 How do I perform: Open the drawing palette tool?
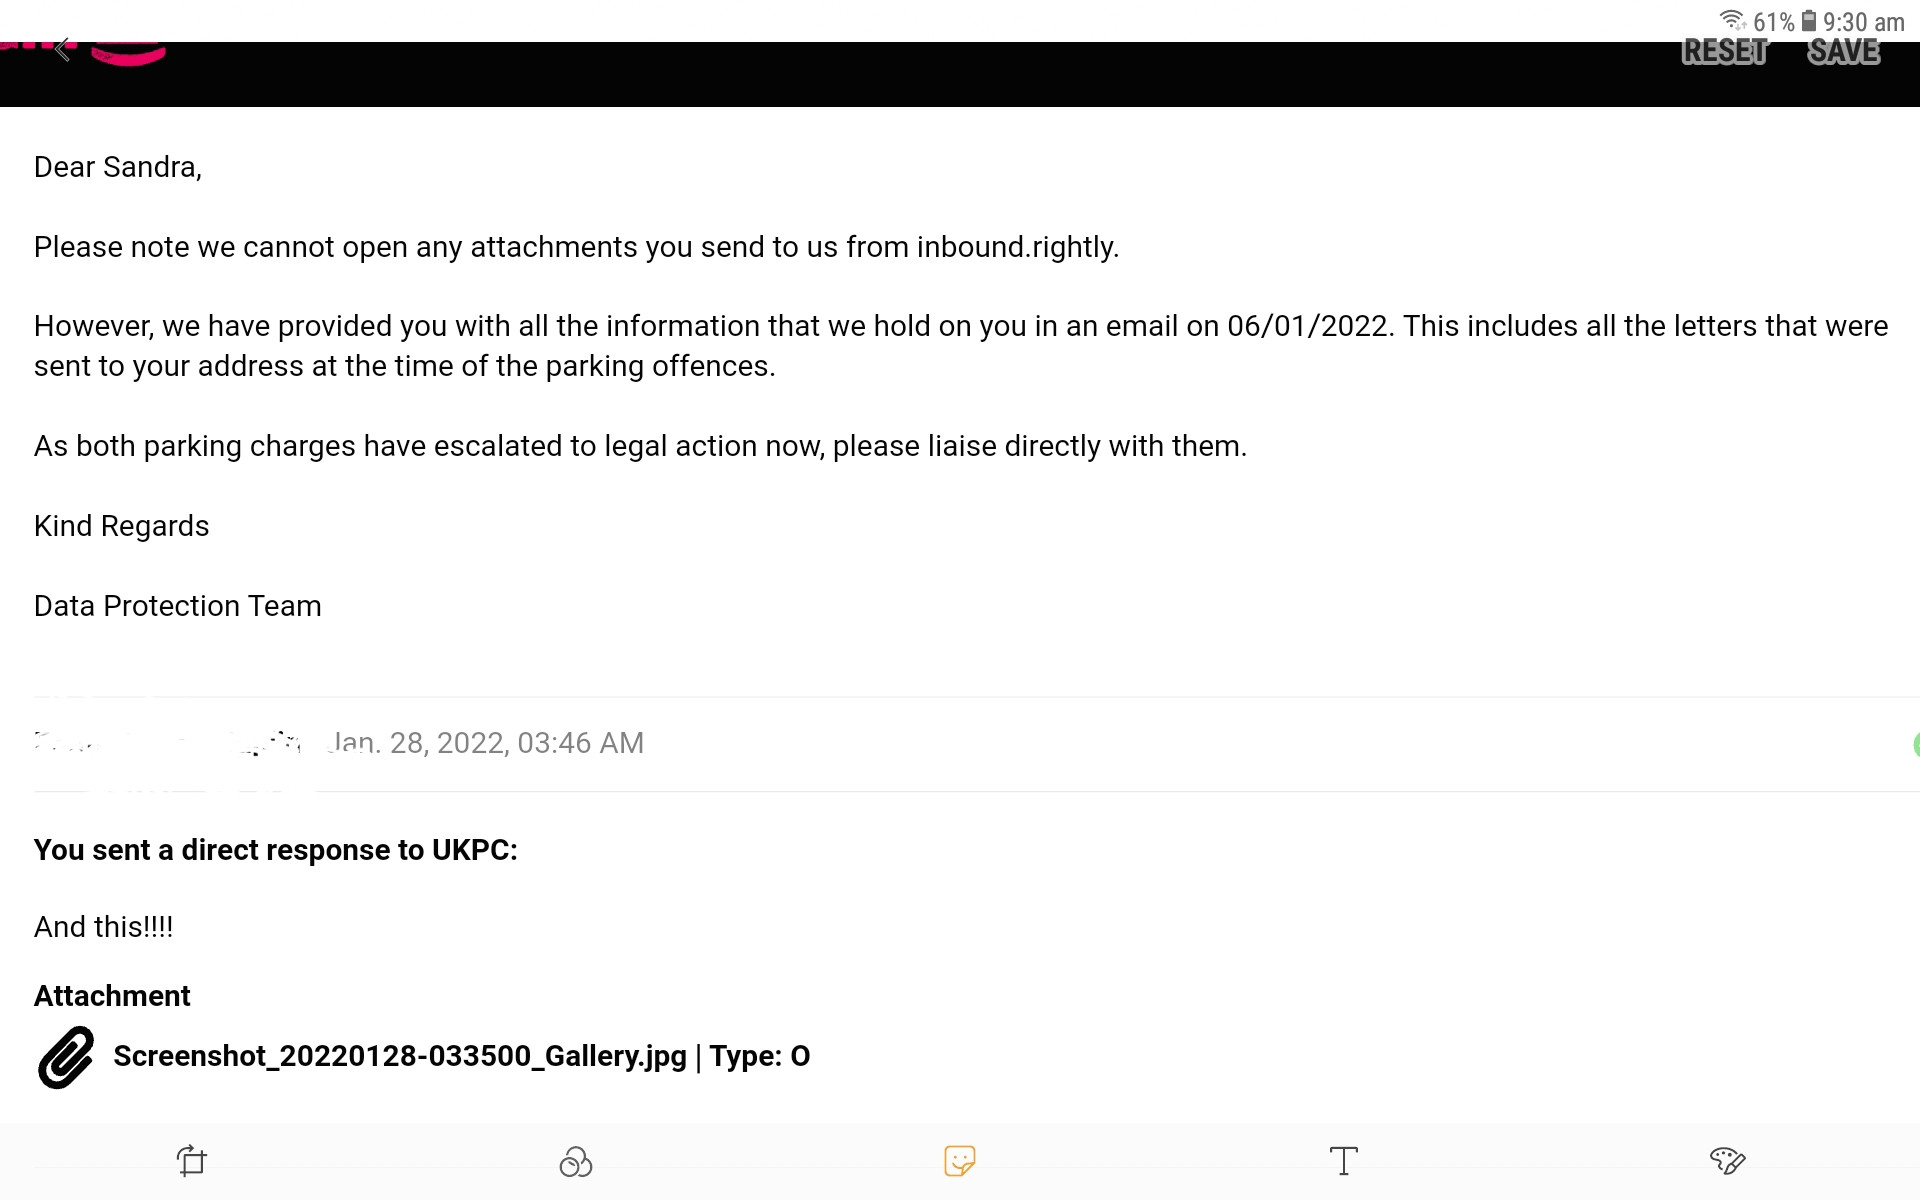coord(1727,1161)
